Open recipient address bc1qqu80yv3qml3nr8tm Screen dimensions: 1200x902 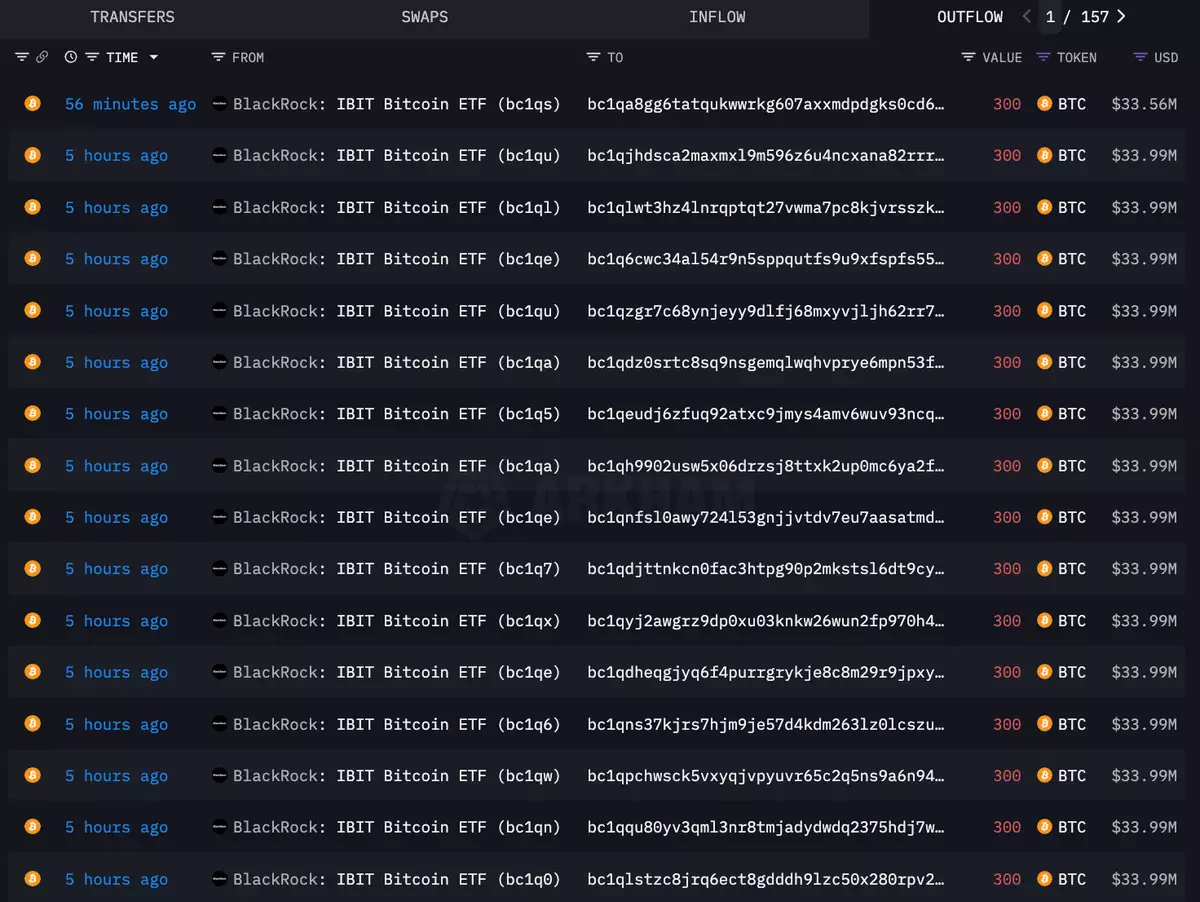(x=766, y=827)
